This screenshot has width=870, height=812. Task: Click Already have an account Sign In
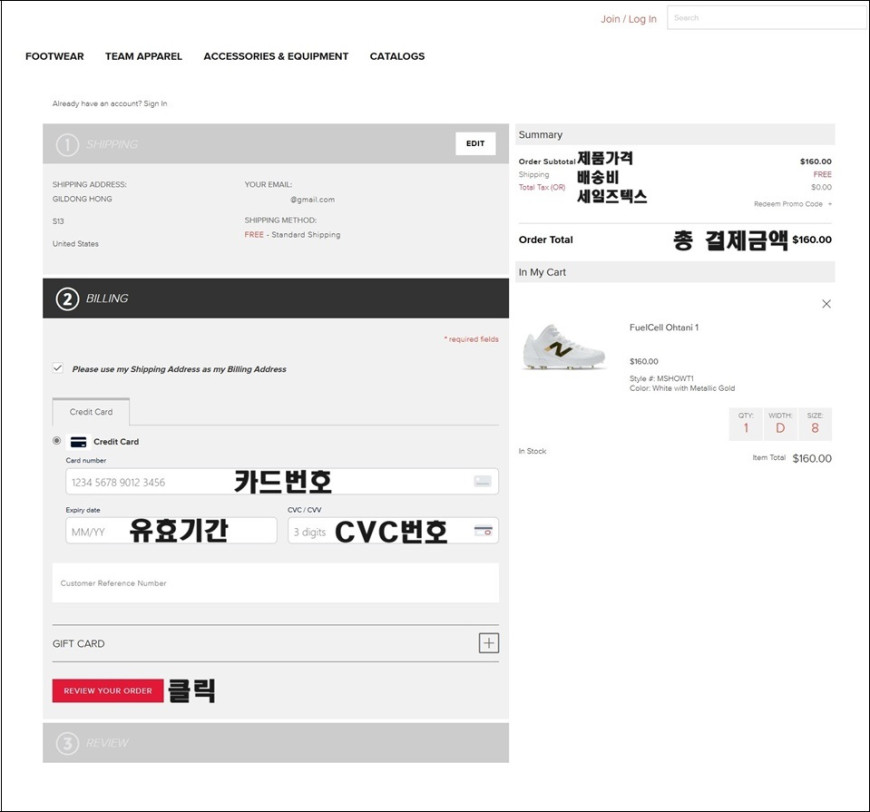coord(110,103)
